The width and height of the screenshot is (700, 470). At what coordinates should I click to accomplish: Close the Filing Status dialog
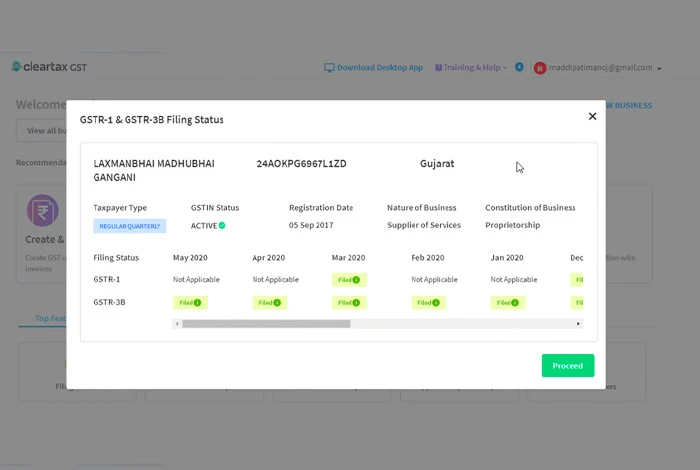[592, 117]
